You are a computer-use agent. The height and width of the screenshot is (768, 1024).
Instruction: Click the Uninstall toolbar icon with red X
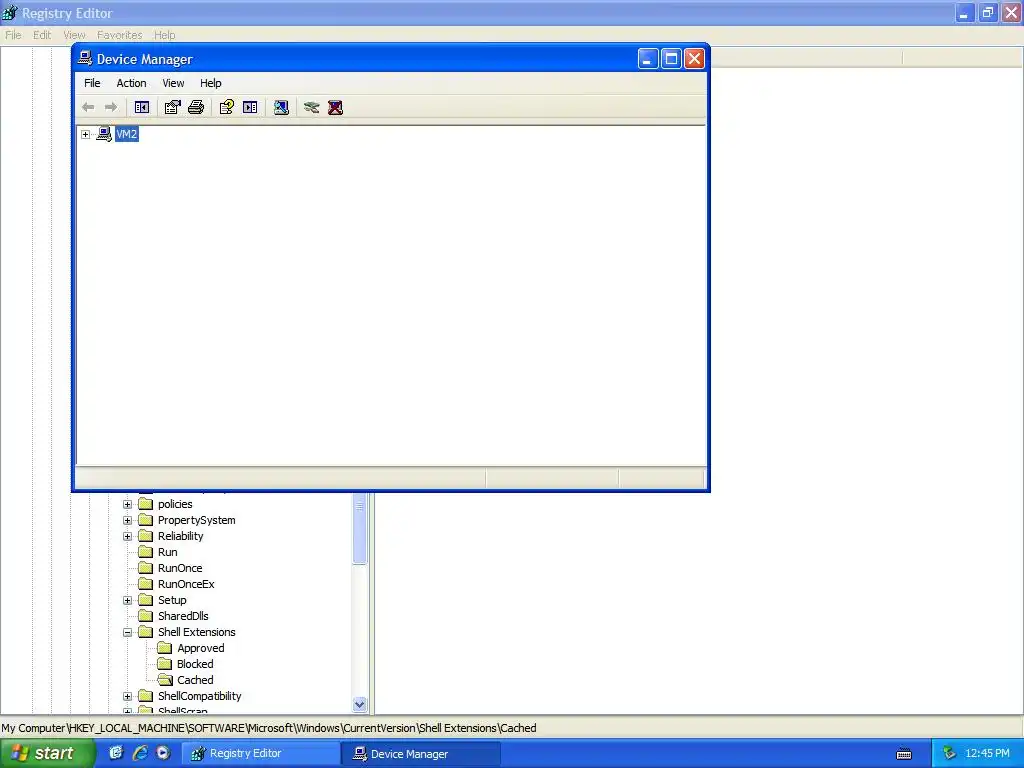(x=336, y=107)
